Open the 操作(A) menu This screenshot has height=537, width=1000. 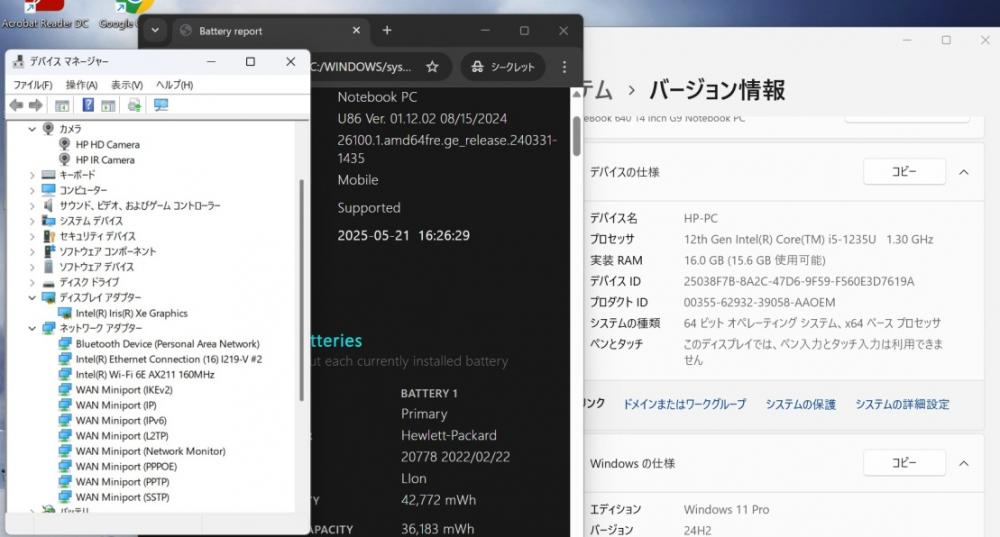[82, 85]
